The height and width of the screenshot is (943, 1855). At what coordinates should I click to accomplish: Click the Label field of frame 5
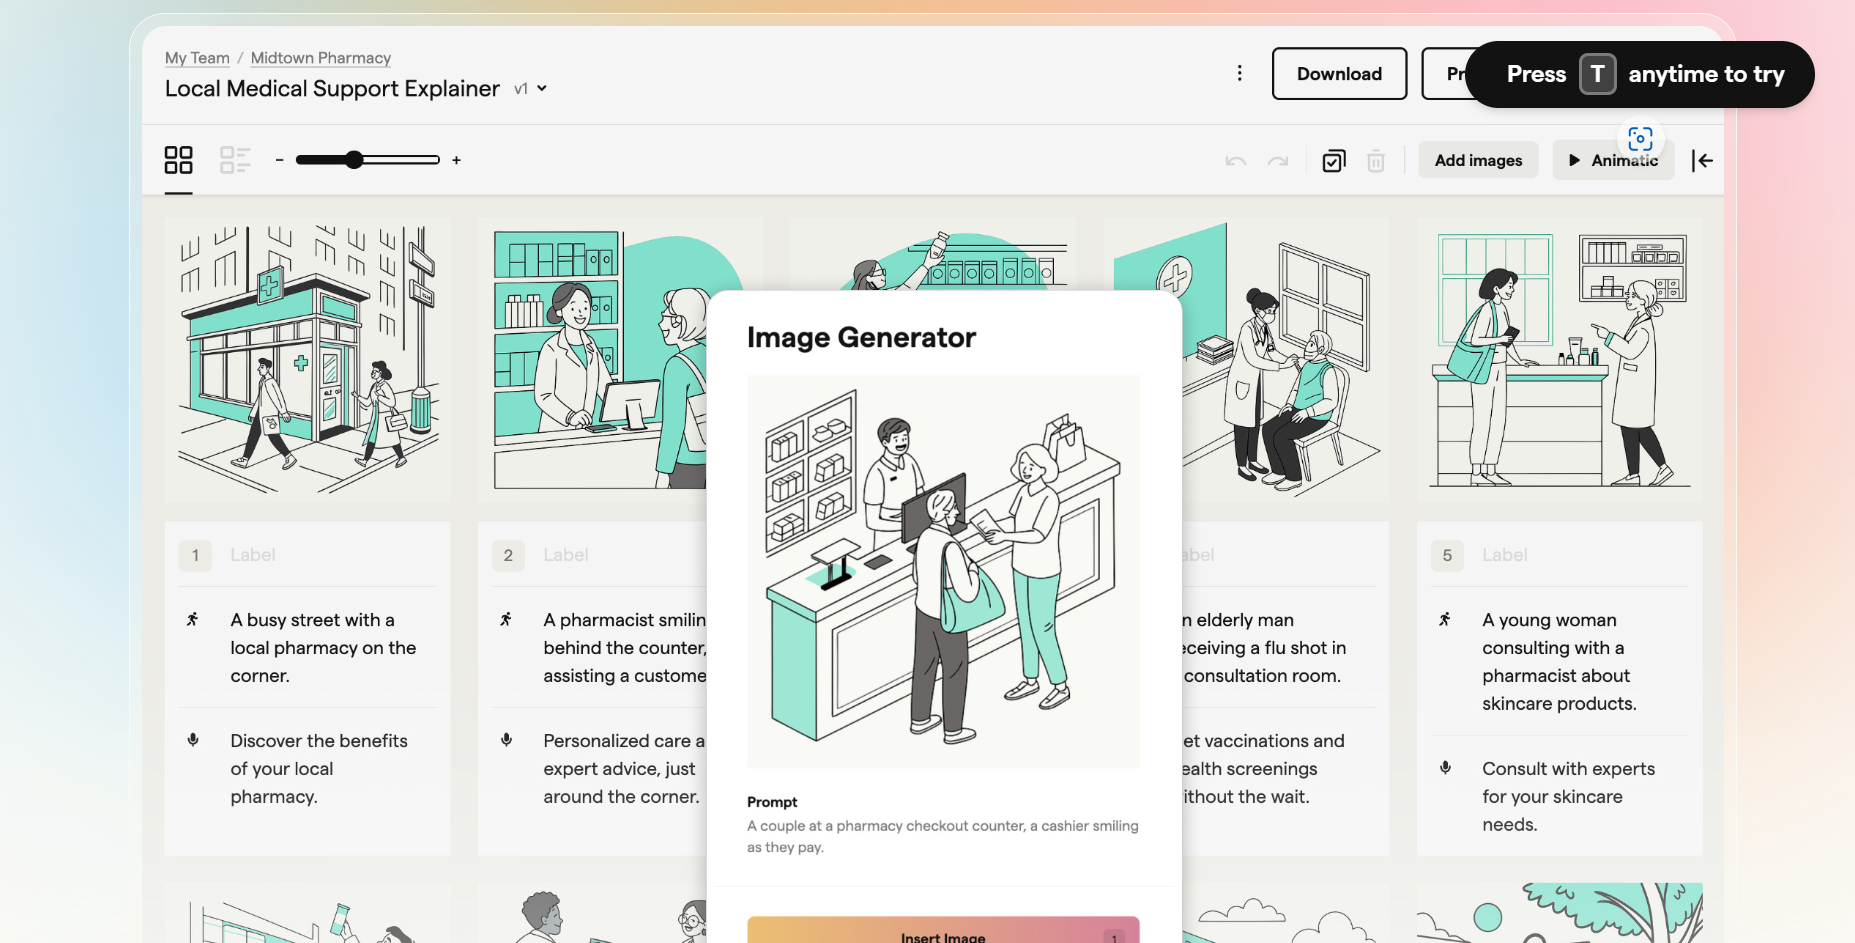(x=1505, y=555)
